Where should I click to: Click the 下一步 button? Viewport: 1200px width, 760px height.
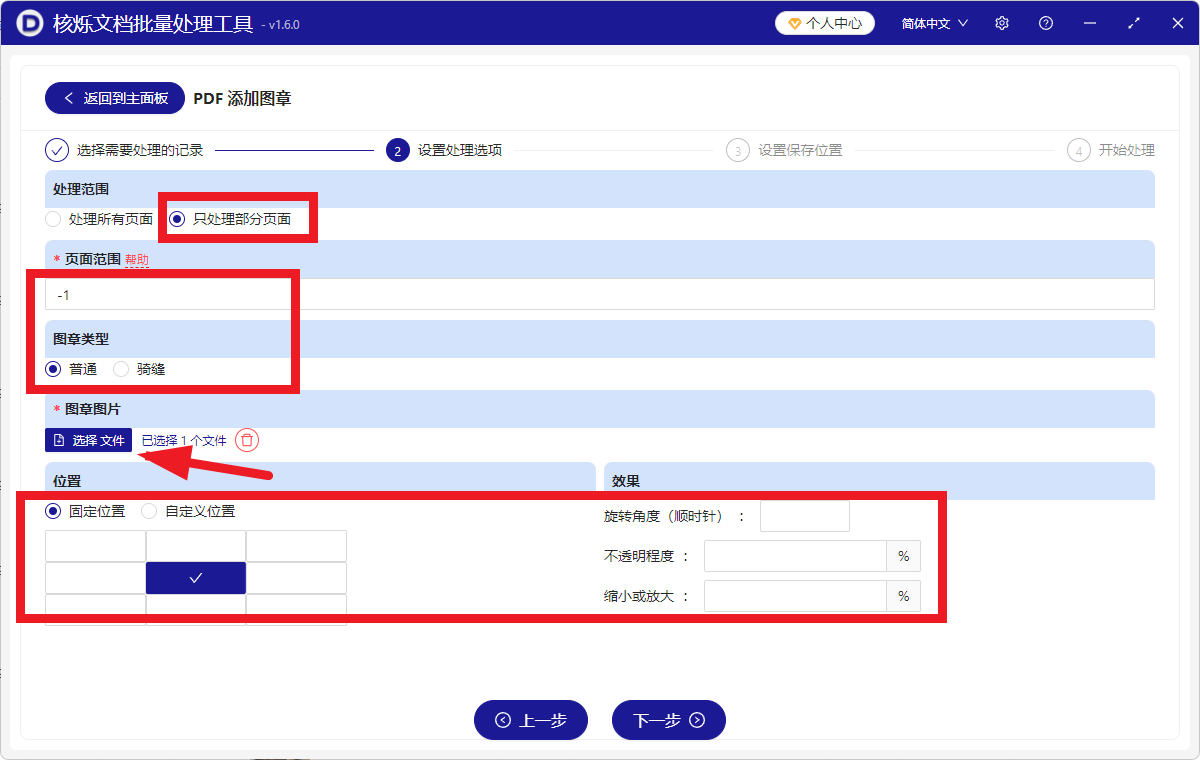[668, 720]
